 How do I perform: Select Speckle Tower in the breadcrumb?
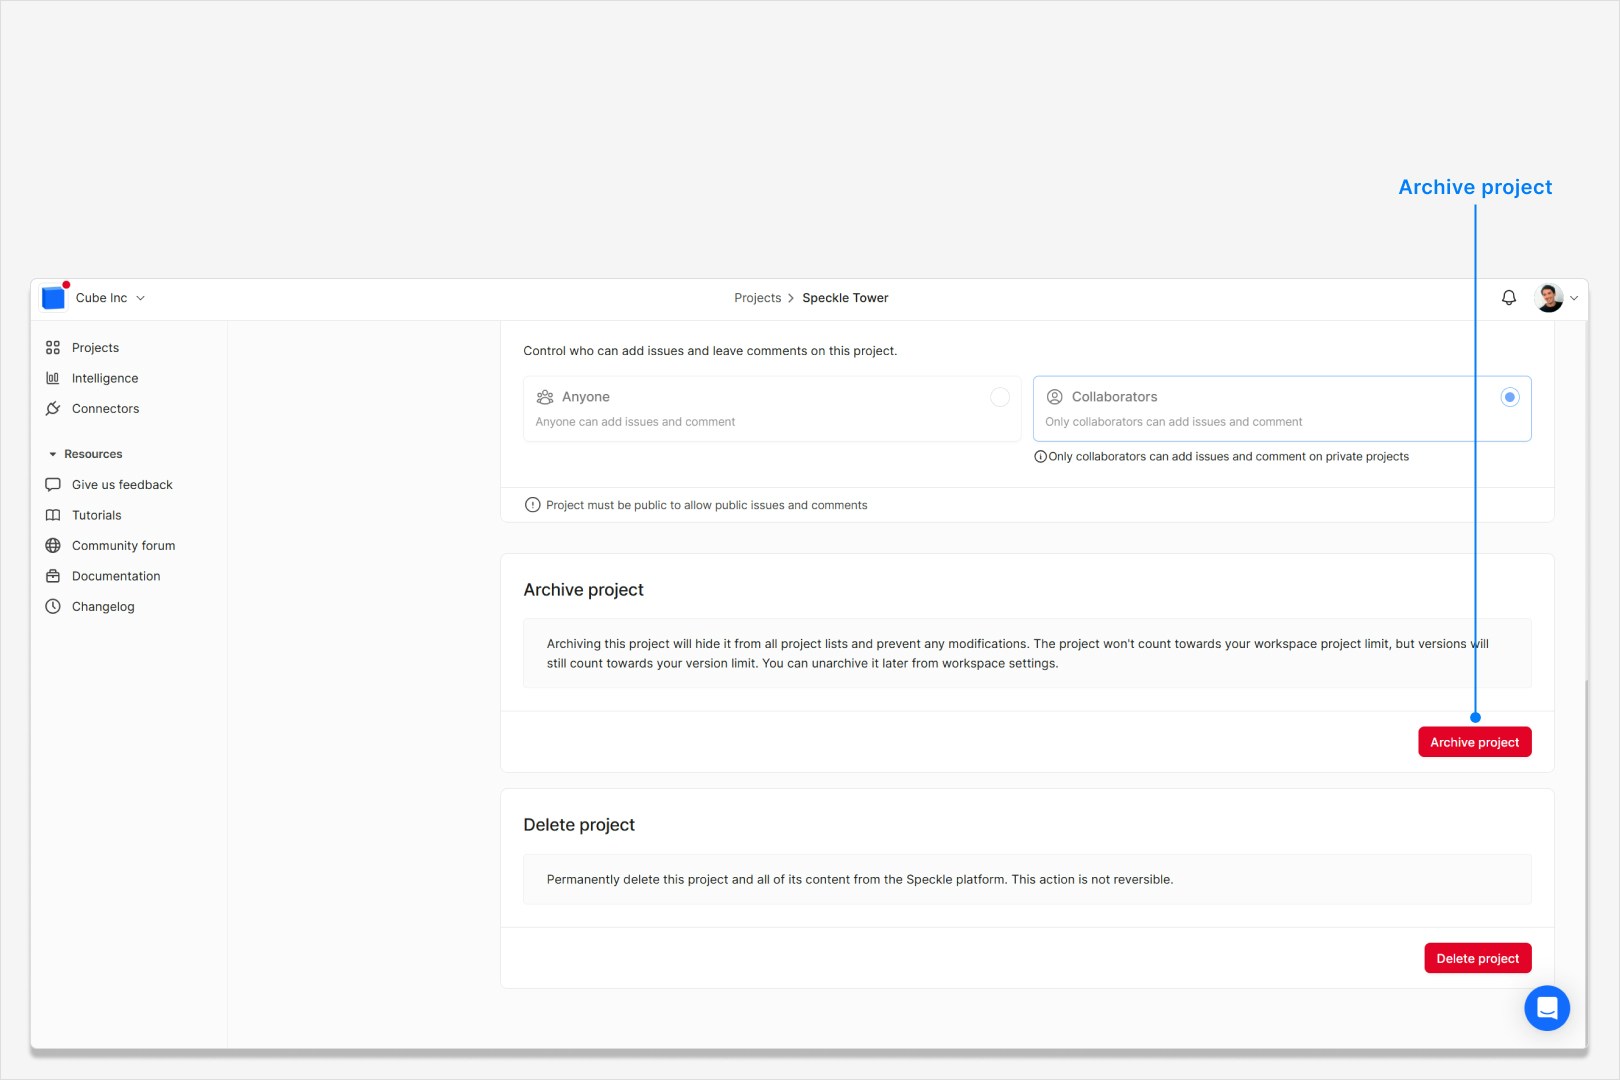(845, 297)
